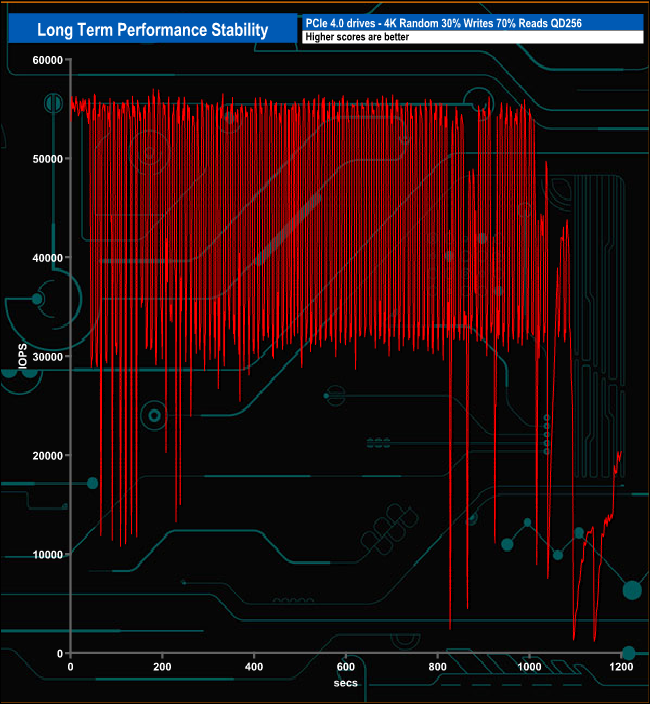Viewport: 650px width, 704px height.
Task: Click the secs axis title
Action: coord(346,683)
